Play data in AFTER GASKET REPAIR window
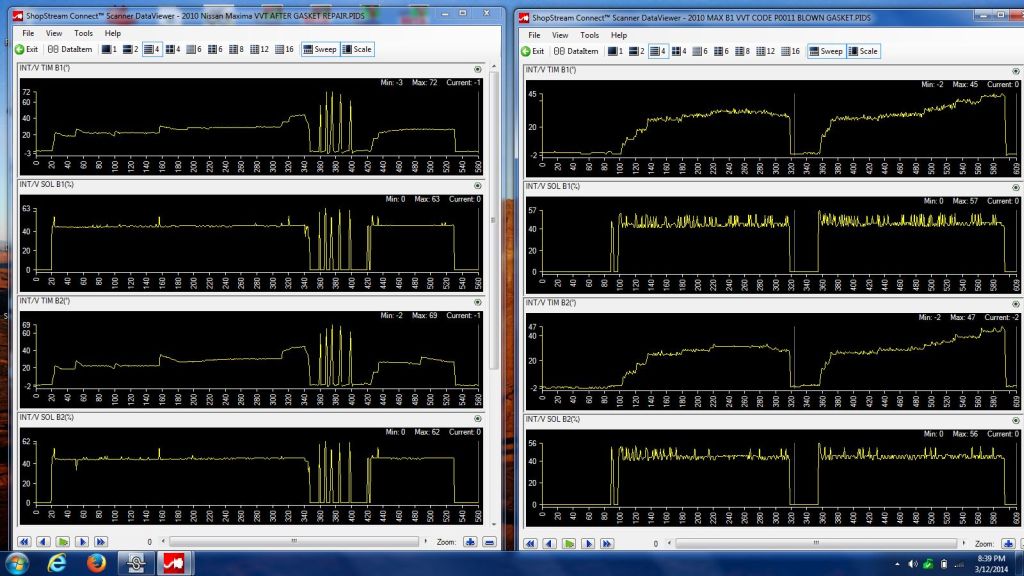1024x576 pixels. pyautogui.click(x=63, y=542)
